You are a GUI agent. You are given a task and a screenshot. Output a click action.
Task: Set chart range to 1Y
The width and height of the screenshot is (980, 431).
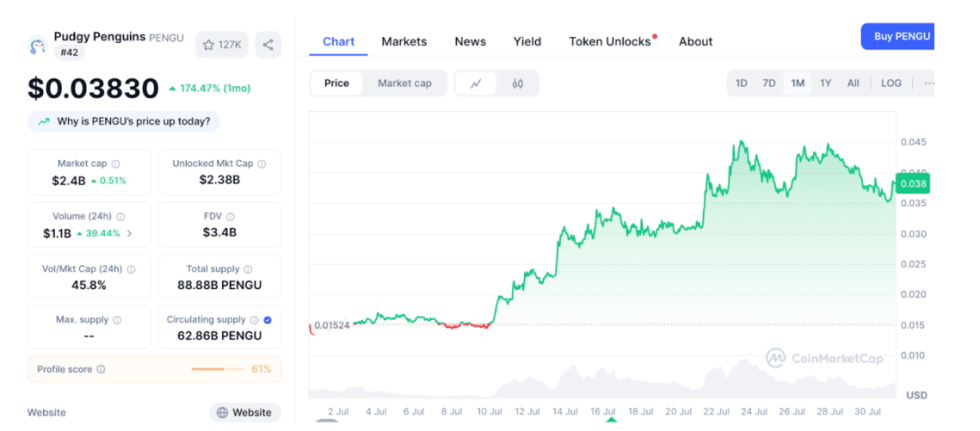(826, 84)
